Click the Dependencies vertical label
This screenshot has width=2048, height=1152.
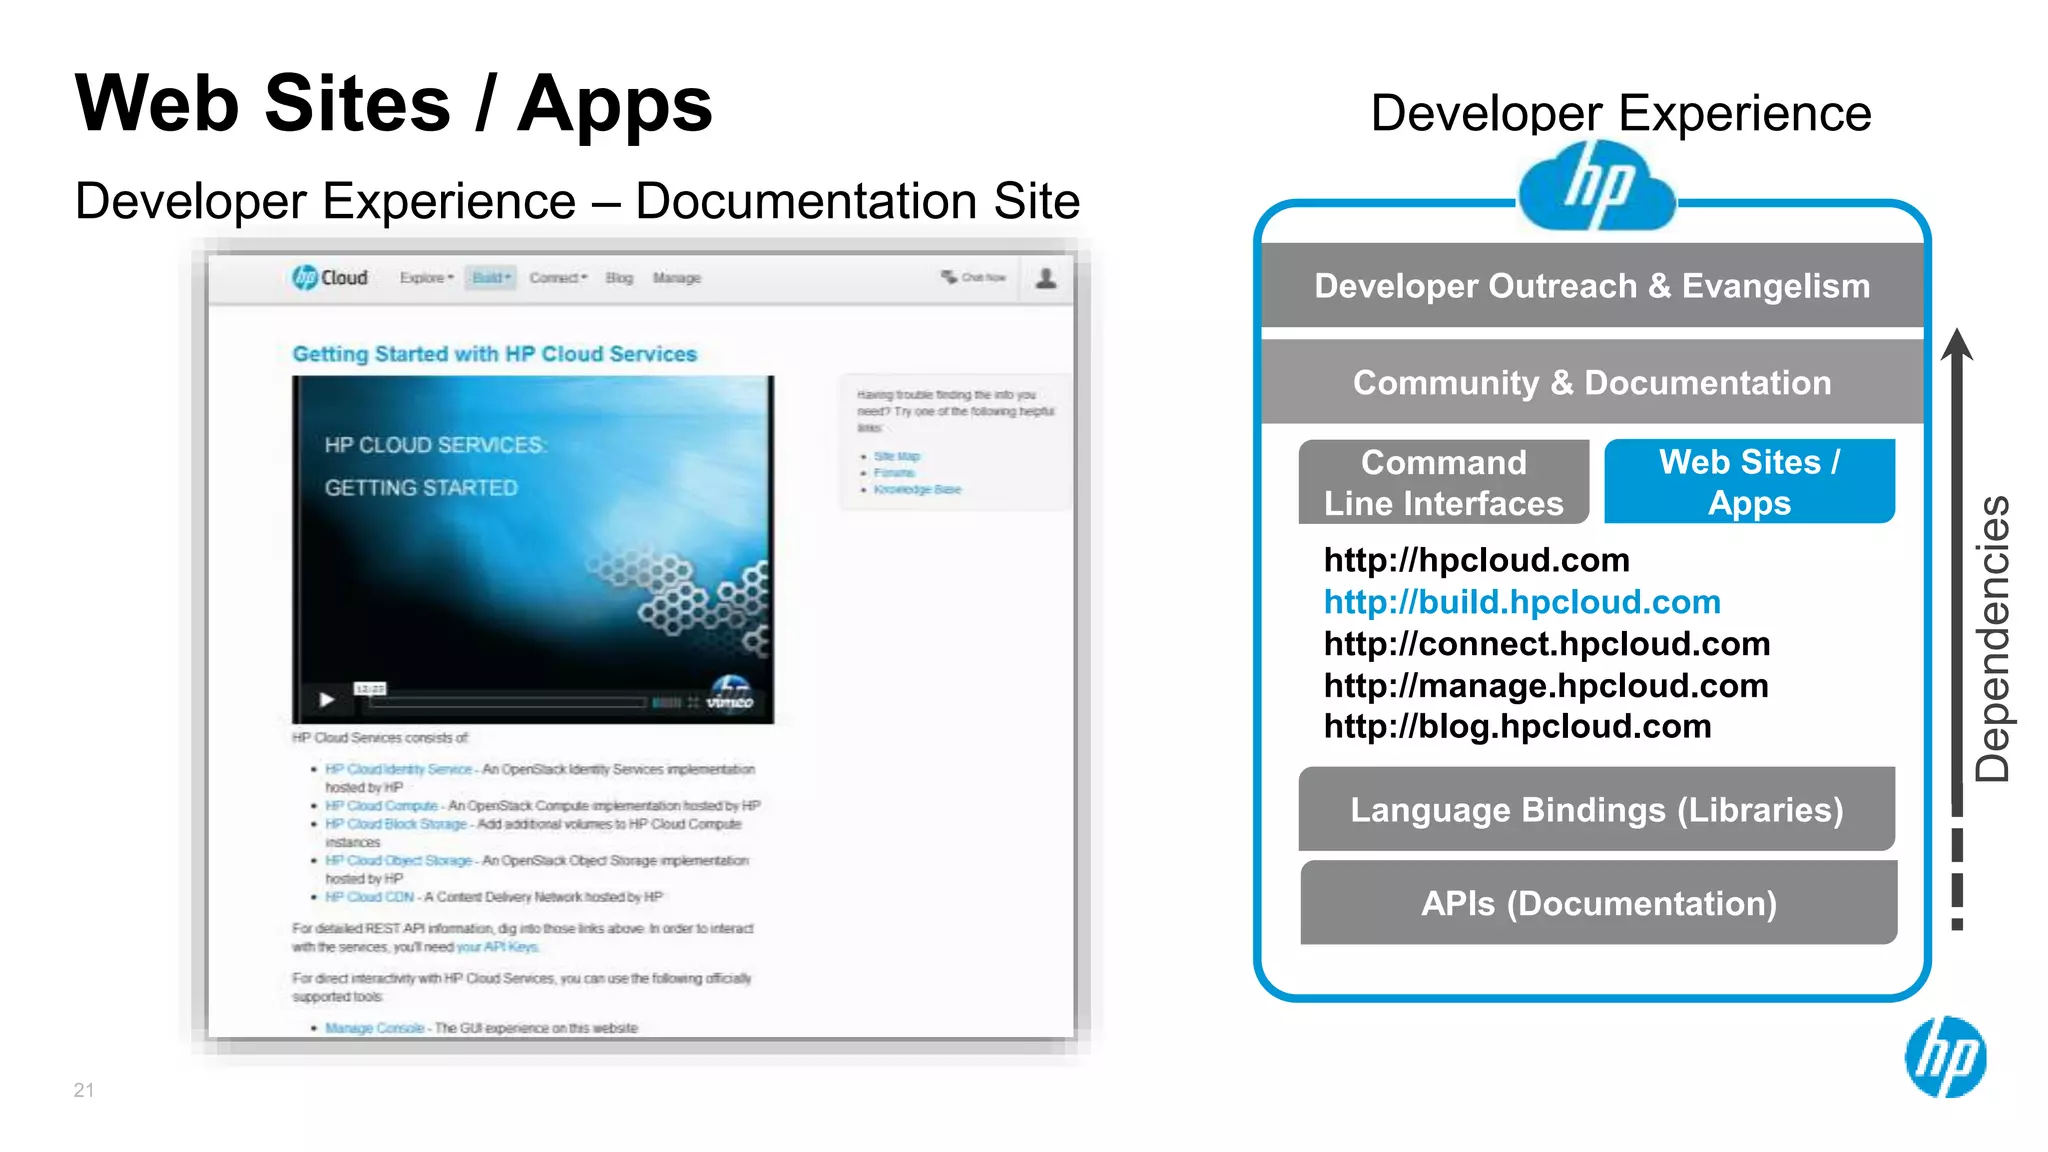pyautogui.click(x=1993, y=638)
